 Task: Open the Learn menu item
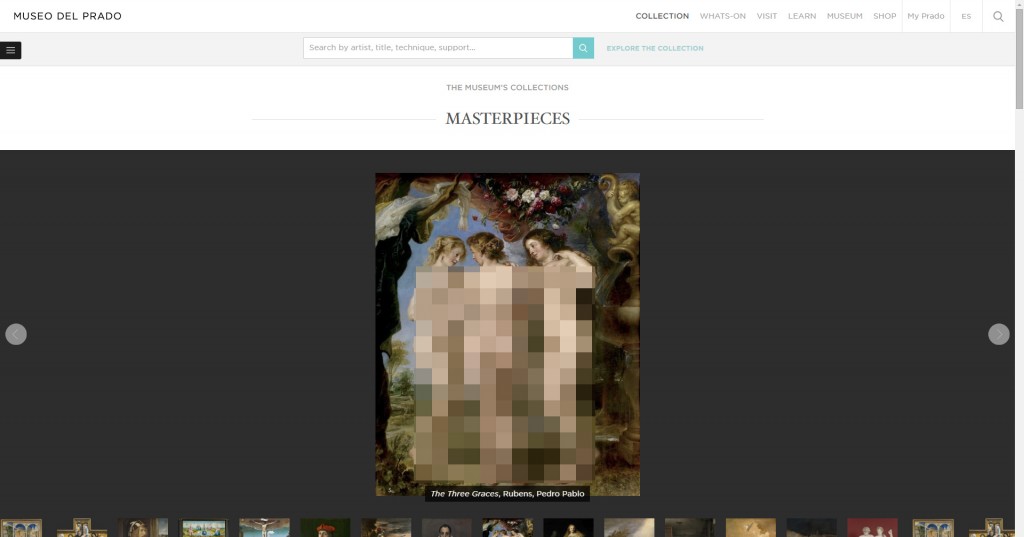pos(802,16)
